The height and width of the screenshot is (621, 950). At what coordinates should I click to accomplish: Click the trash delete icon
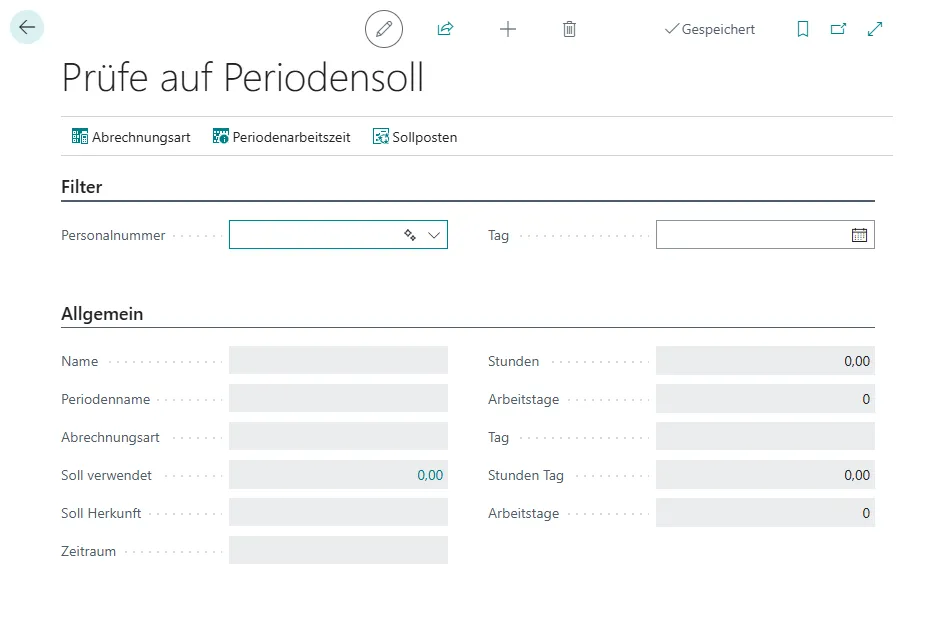(x=569, y=29)
